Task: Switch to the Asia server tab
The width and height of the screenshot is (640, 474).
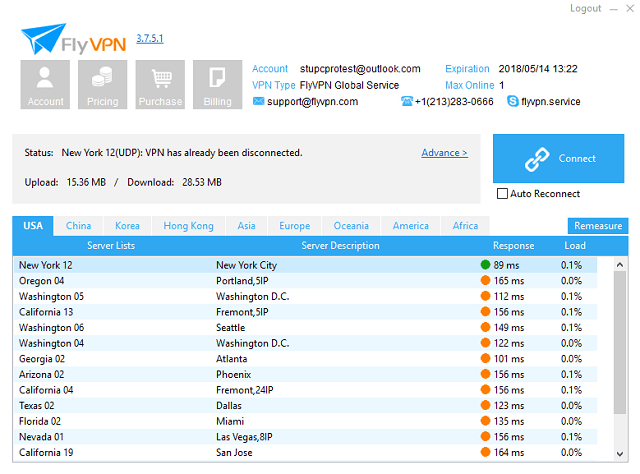Action: pos(247,226)
